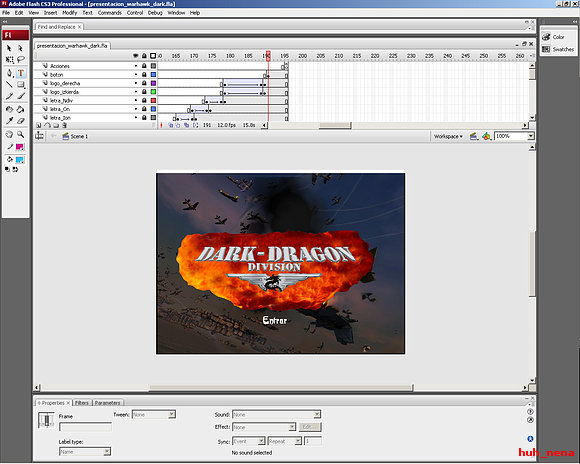
Task: Open the Edit Symbols dropdown icon
Action: tap(486, 137)
